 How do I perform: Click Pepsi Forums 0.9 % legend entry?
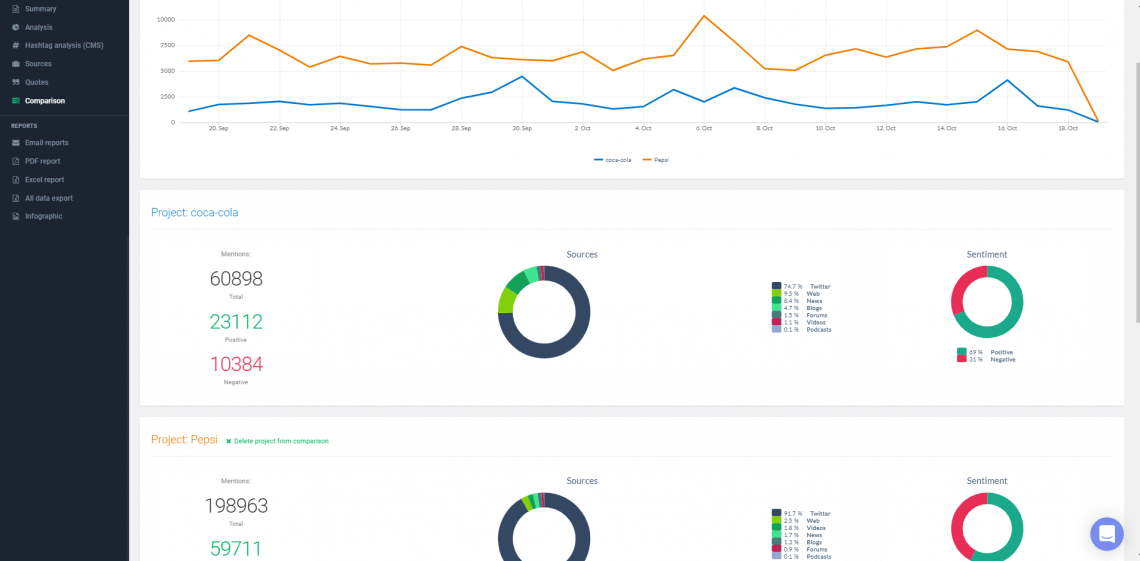799,549
